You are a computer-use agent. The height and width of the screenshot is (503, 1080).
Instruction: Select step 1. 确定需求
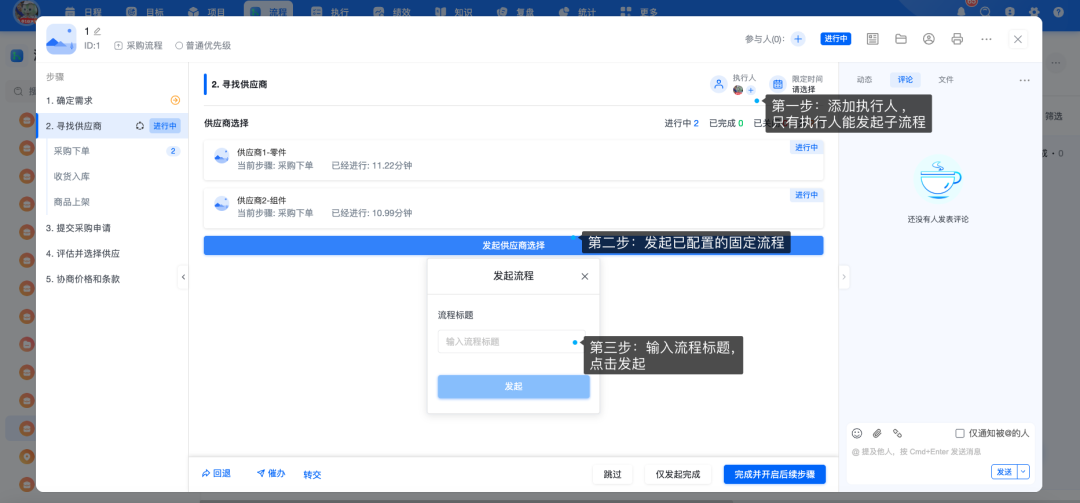click(x=112, y=101)
